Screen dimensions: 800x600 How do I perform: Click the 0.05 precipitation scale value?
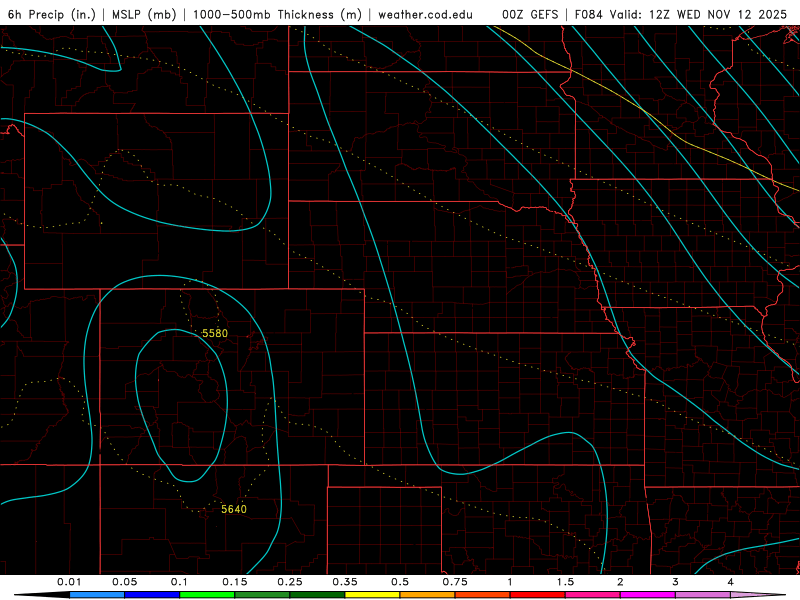[124, 582]
